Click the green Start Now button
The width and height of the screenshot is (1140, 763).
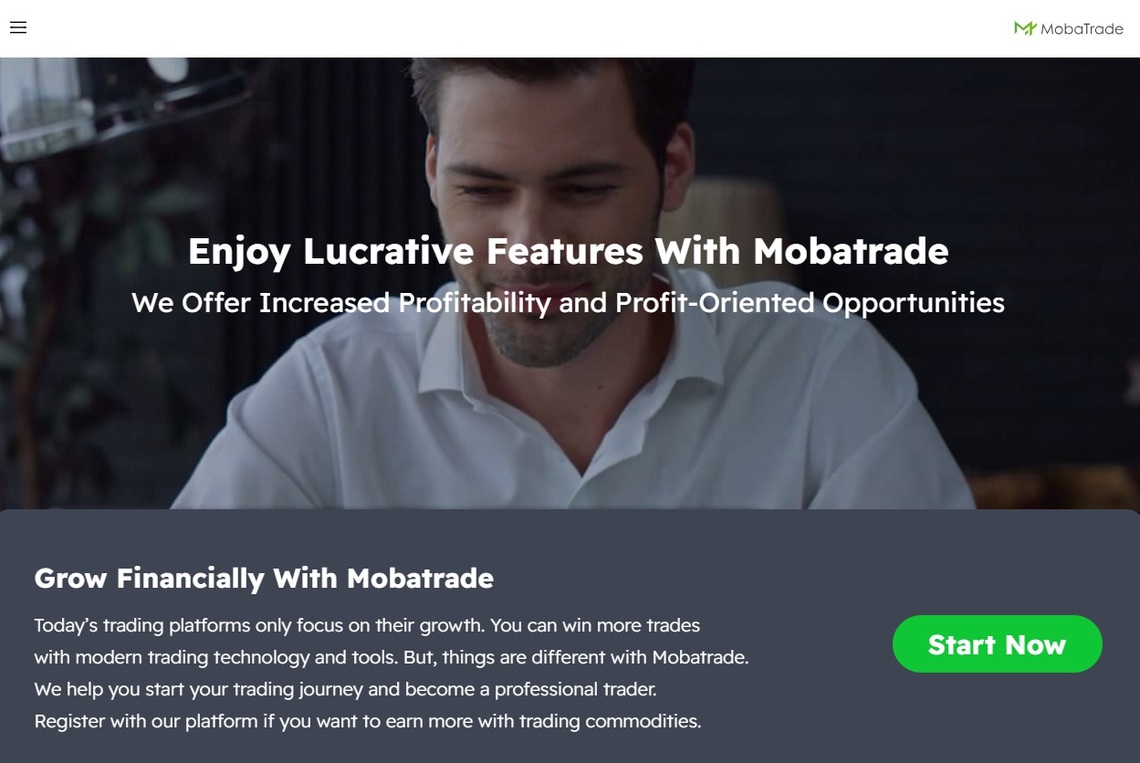click(x=997, y=644)
